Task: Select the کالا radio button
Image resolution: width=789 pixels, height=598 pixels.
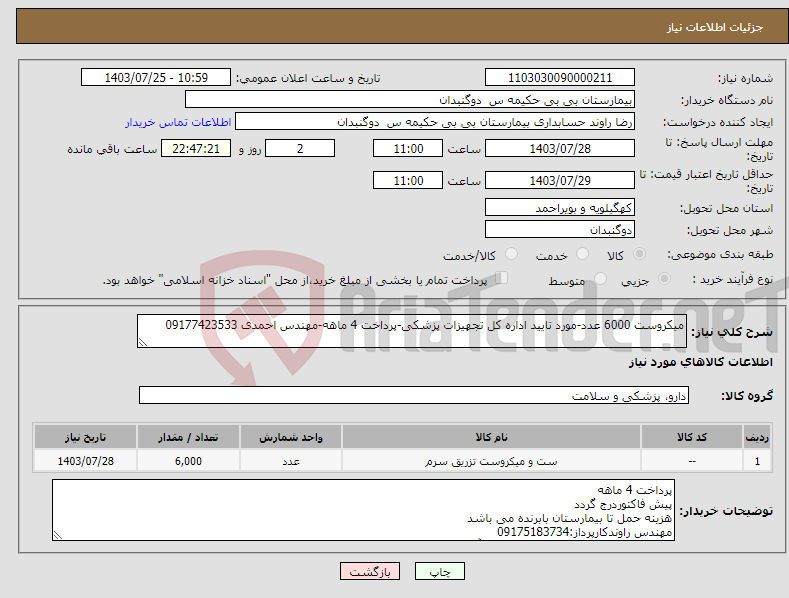Action: pos(640,254)
